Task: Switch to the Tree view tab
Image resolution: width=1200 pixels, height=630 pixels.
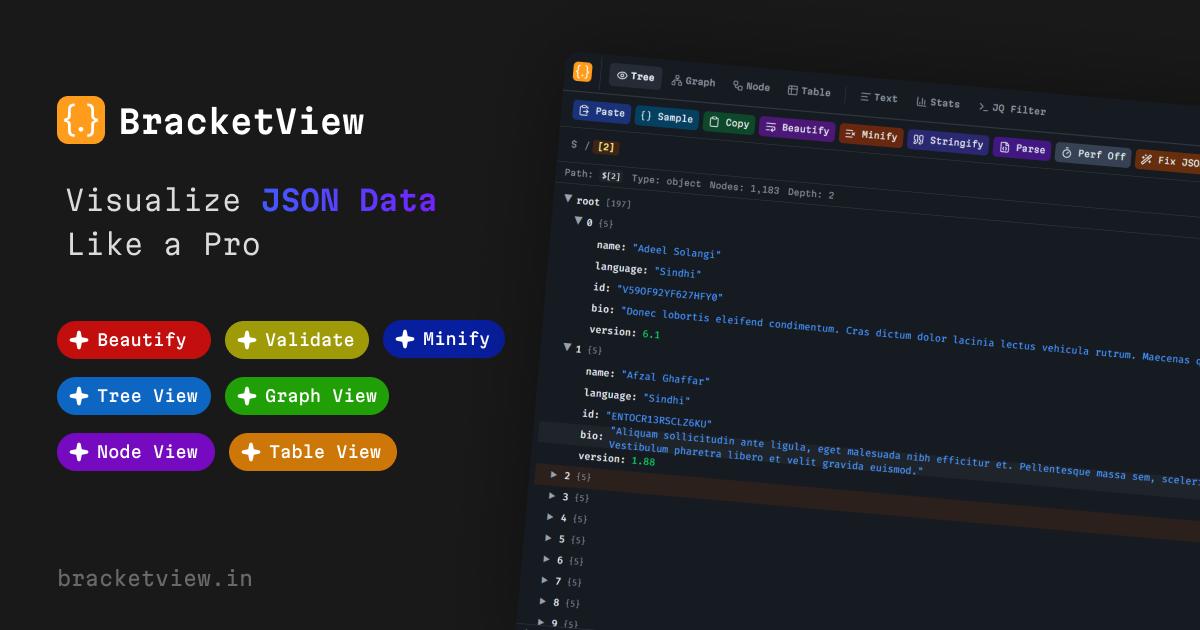Action: point(636,77)
